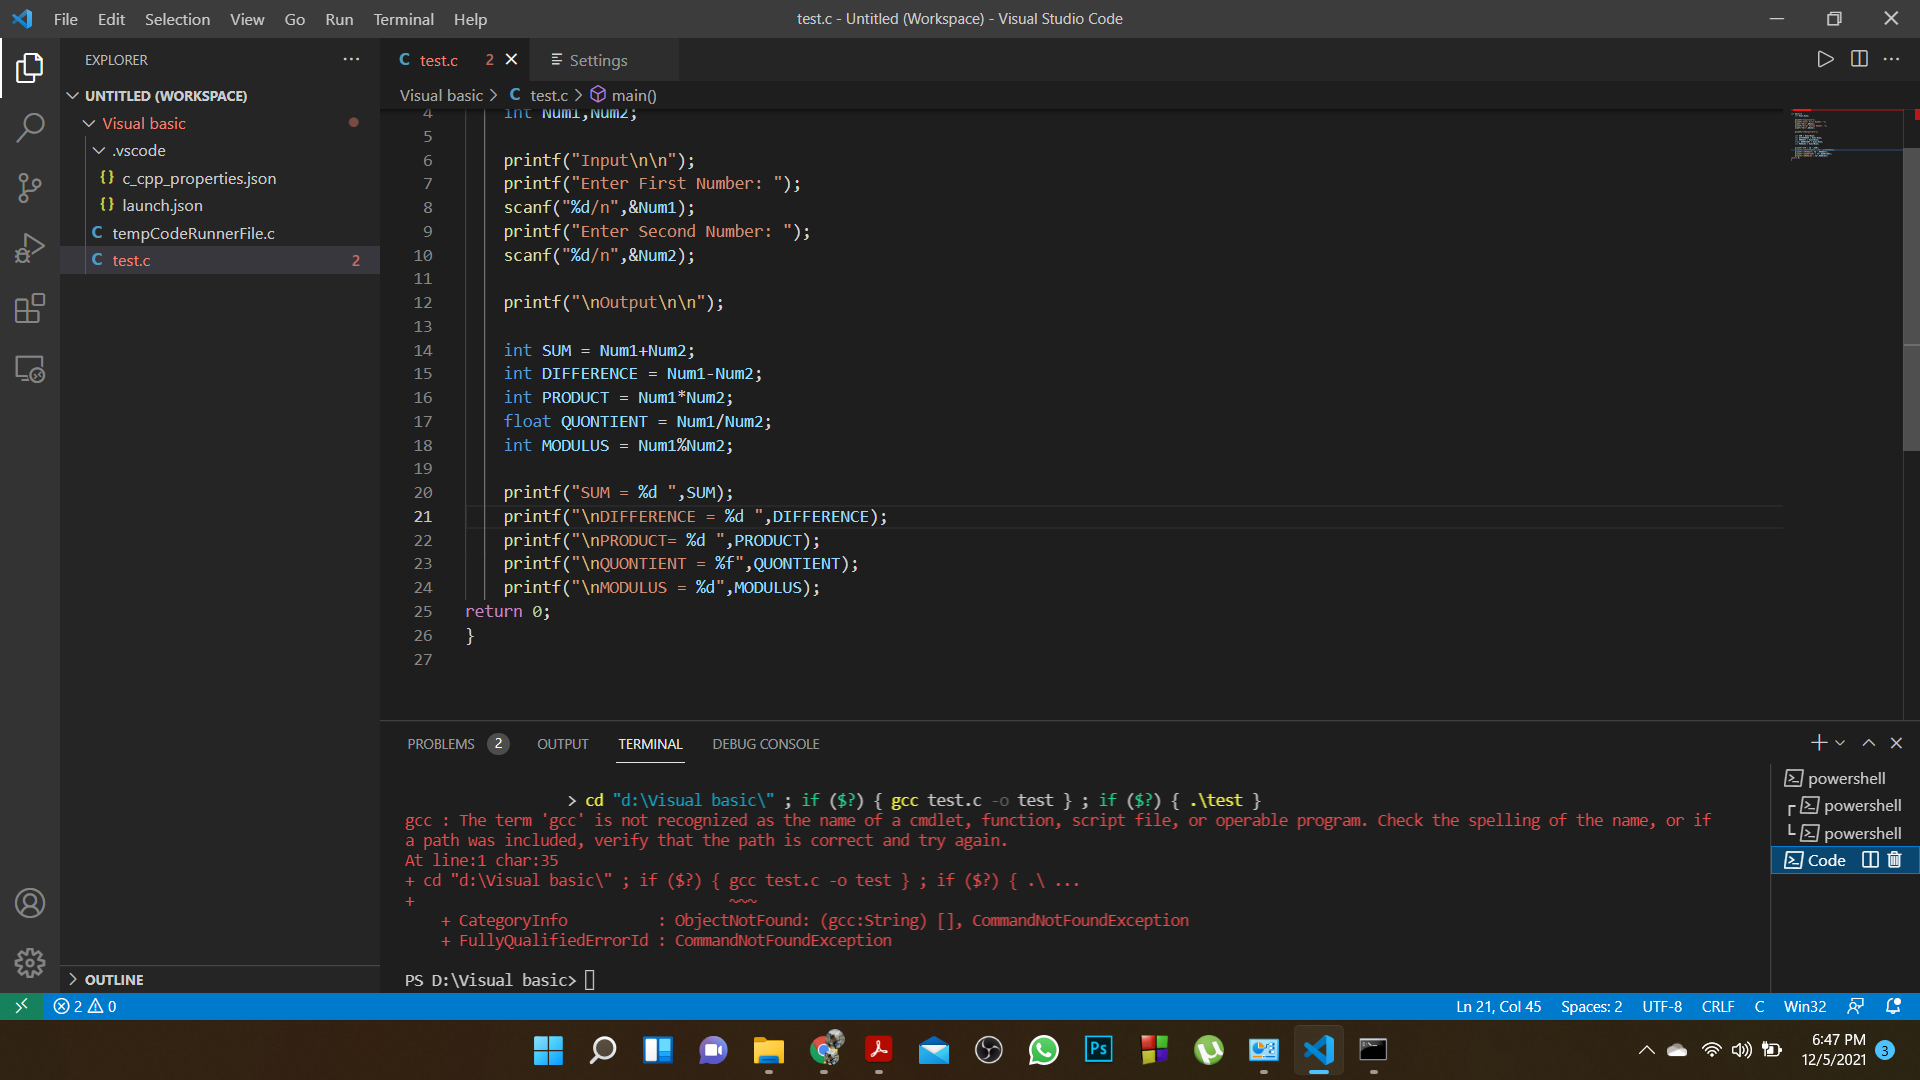
Task: Switch to the DEBUG CONSOLE tab
Action: (x=765, y=744)
